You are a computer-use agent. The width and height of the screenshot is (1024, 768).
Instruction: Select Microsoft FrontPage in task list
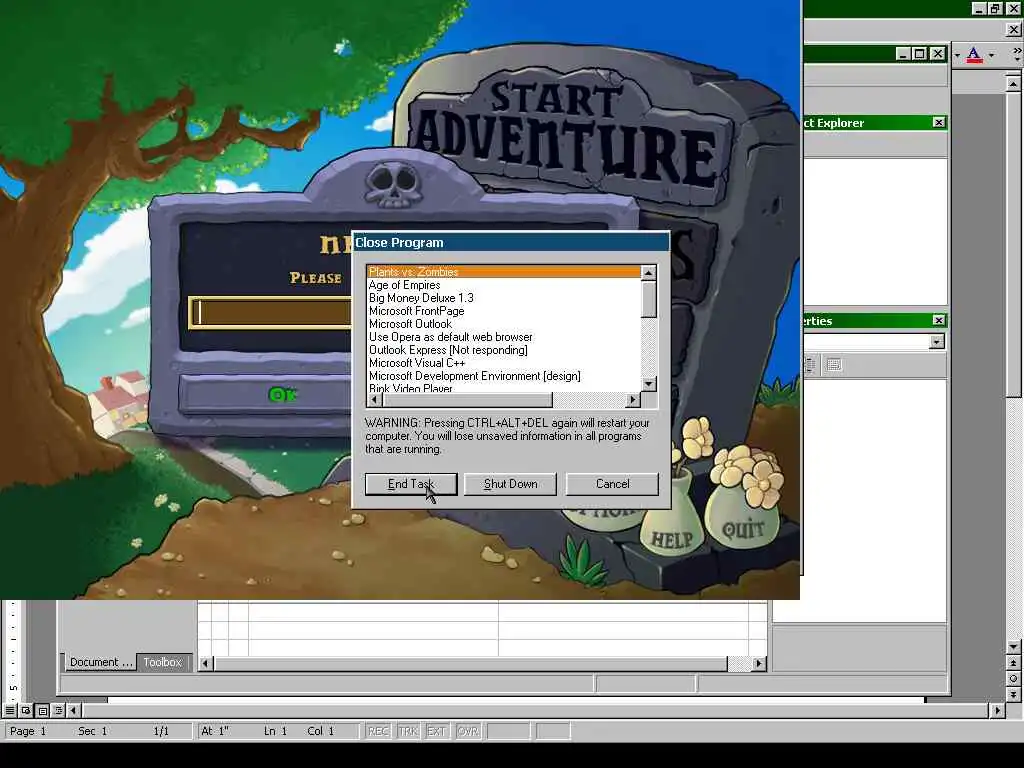tap(504, 311)
